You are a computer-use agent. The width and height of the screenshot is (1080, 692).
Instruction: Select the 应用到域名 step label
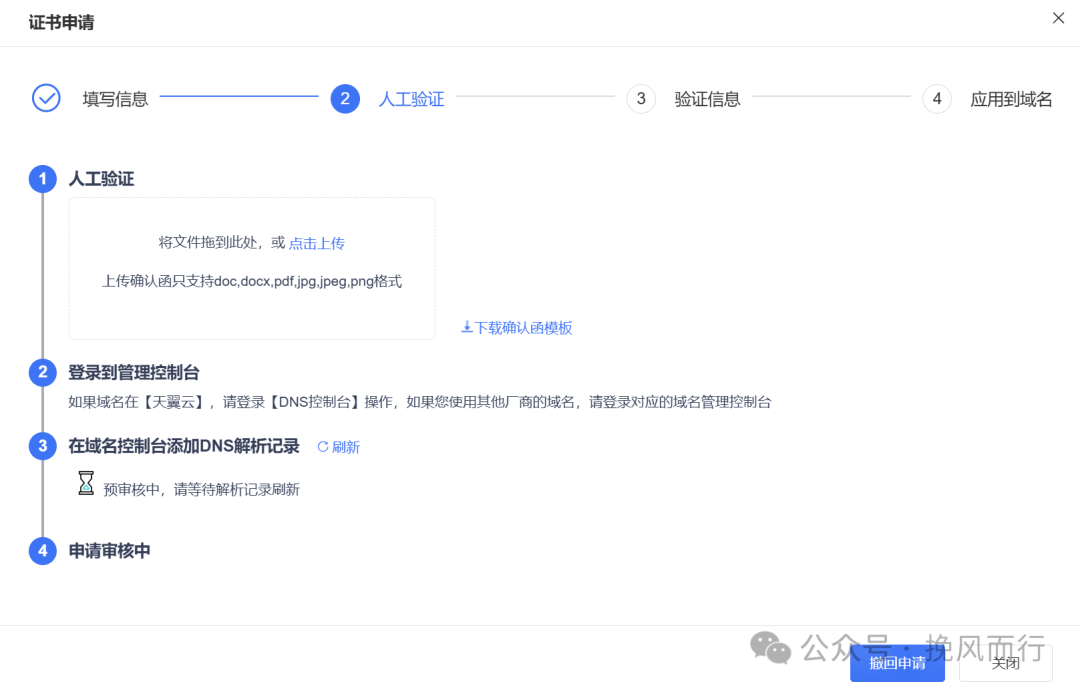[1011, 99]
